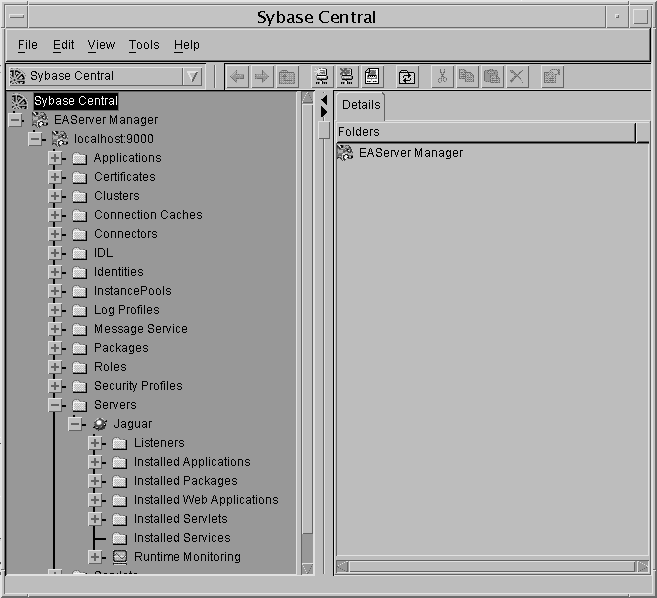Expand the Applications folder node
This screenshot has height=598, width=657.
click(56, 158)
